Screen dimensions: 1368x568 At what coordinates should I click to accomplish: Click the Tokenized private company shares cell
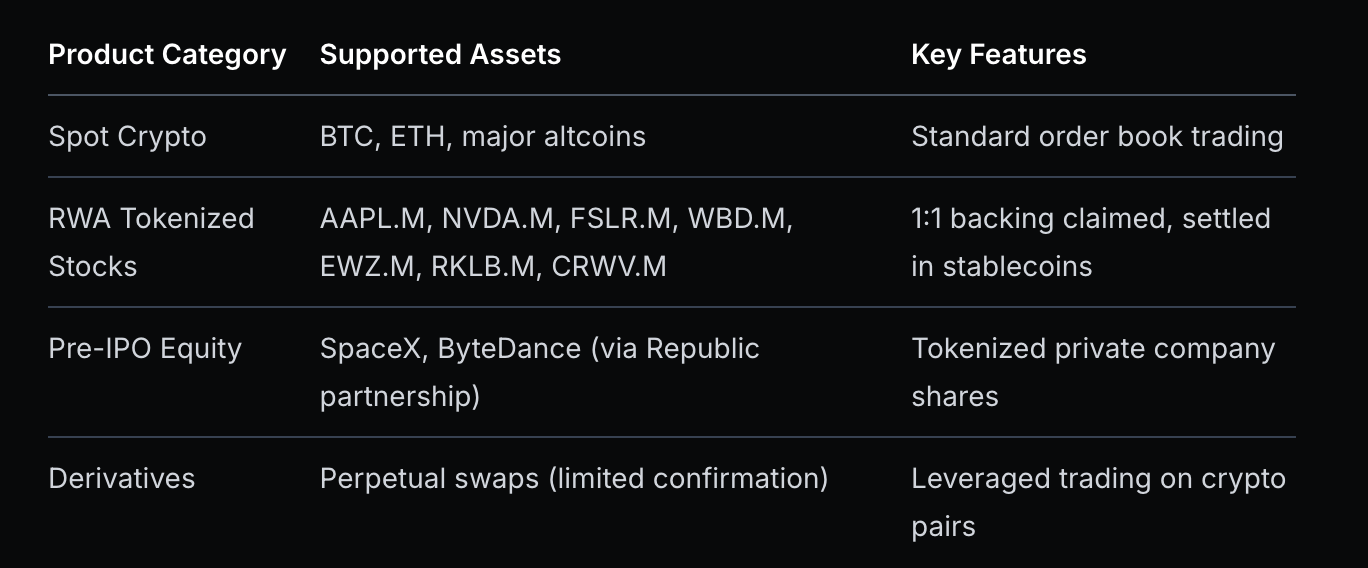(x=1093, y=372)
